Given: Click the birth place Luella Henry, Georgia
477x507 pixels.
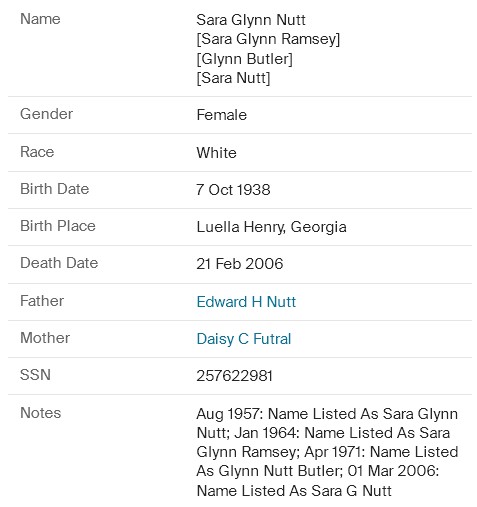Looking at the screenshot, I should click(x=271, y=227).
